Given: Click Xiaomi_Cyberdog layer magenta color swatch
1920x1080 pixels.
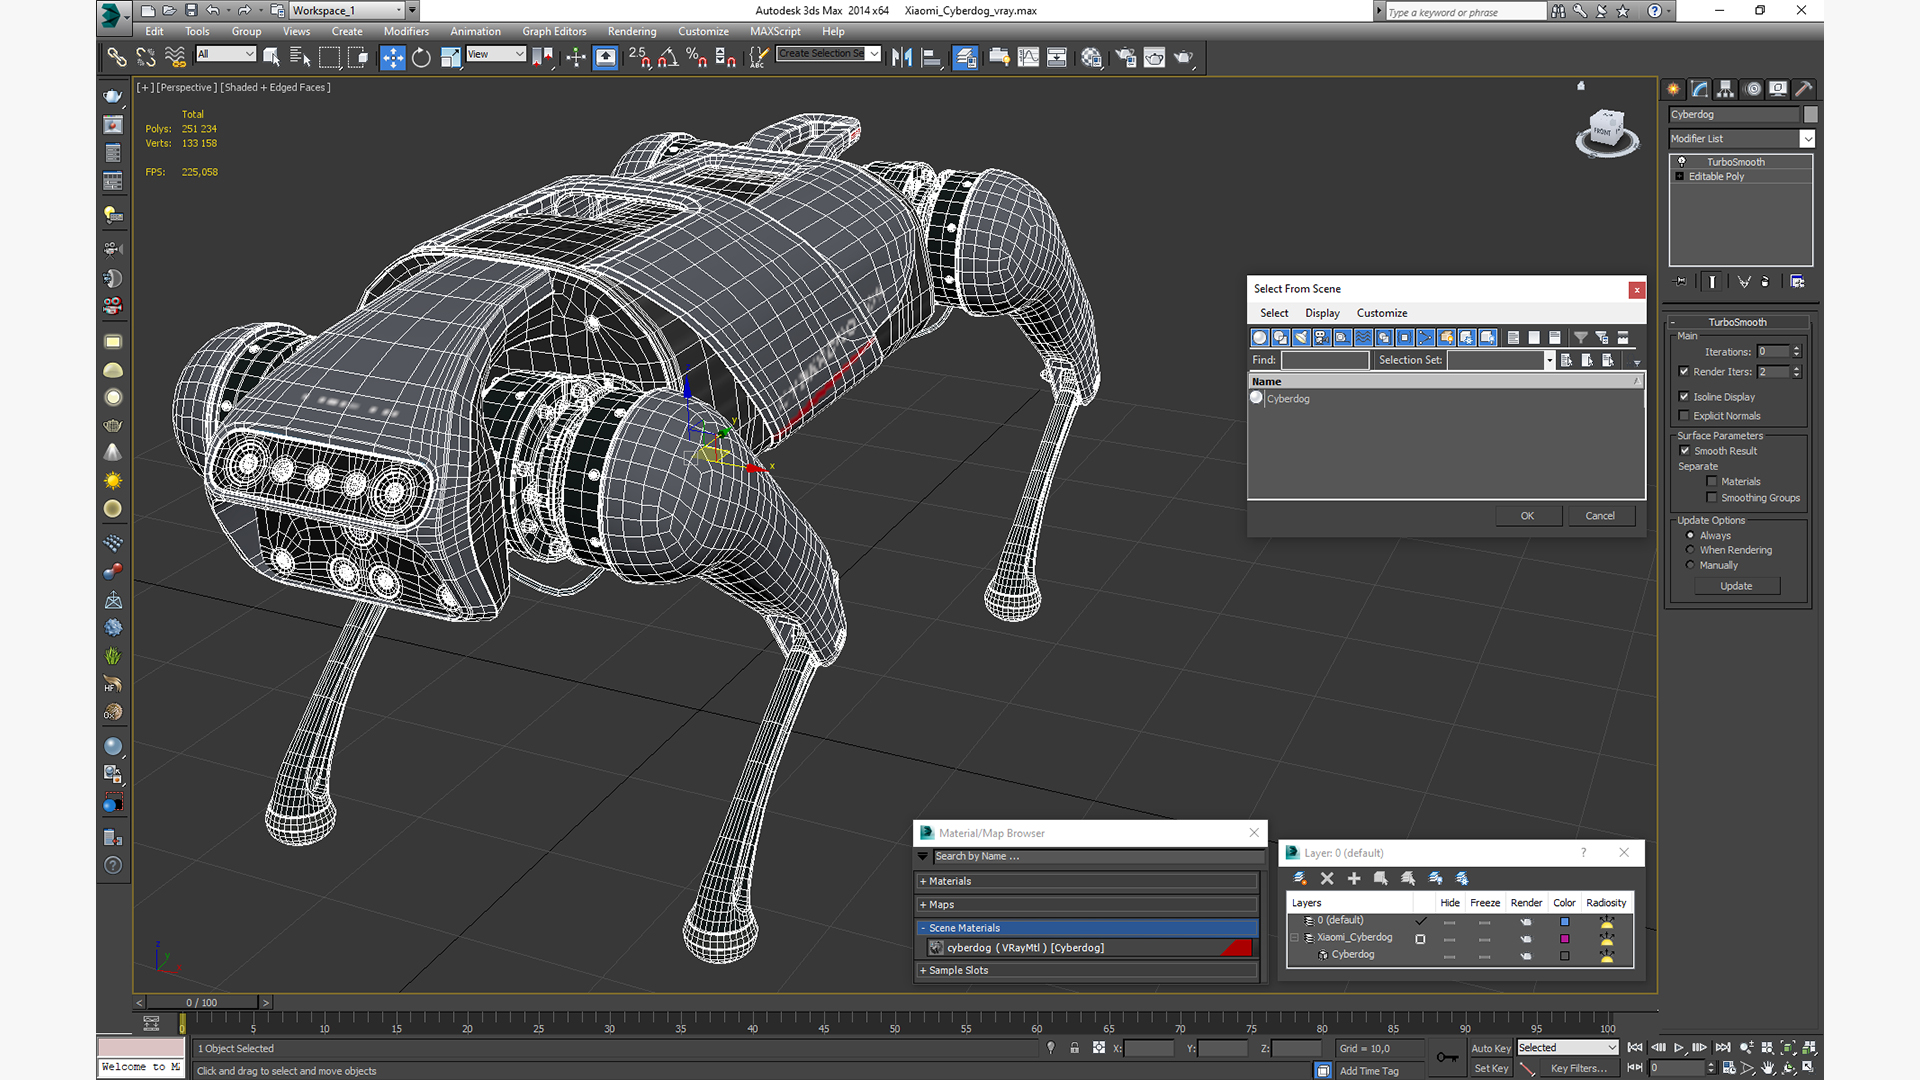Looking at the screenshot, I should point(1565,938).
